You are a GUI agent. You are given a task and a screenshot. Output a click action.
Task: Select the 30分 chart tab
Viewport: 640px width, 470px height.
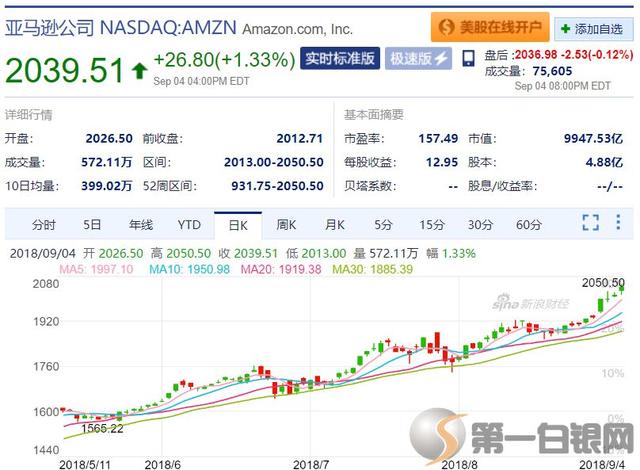pos(480,225)
